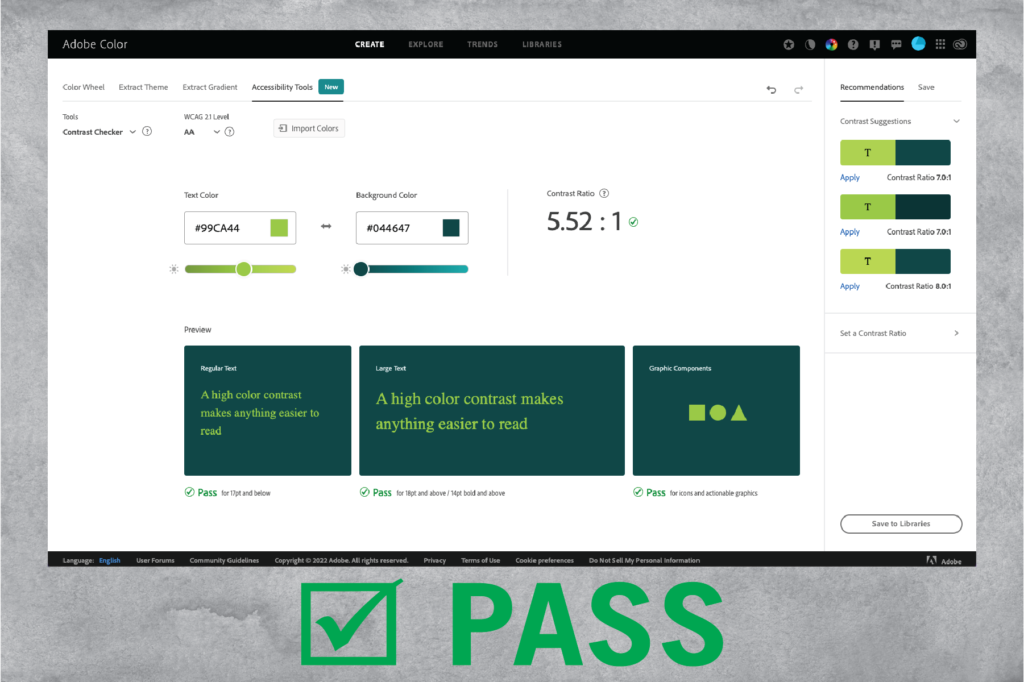Toggle dark mode with the moon icon
The width and height of the screenshot is (1024, 682).
810,44
